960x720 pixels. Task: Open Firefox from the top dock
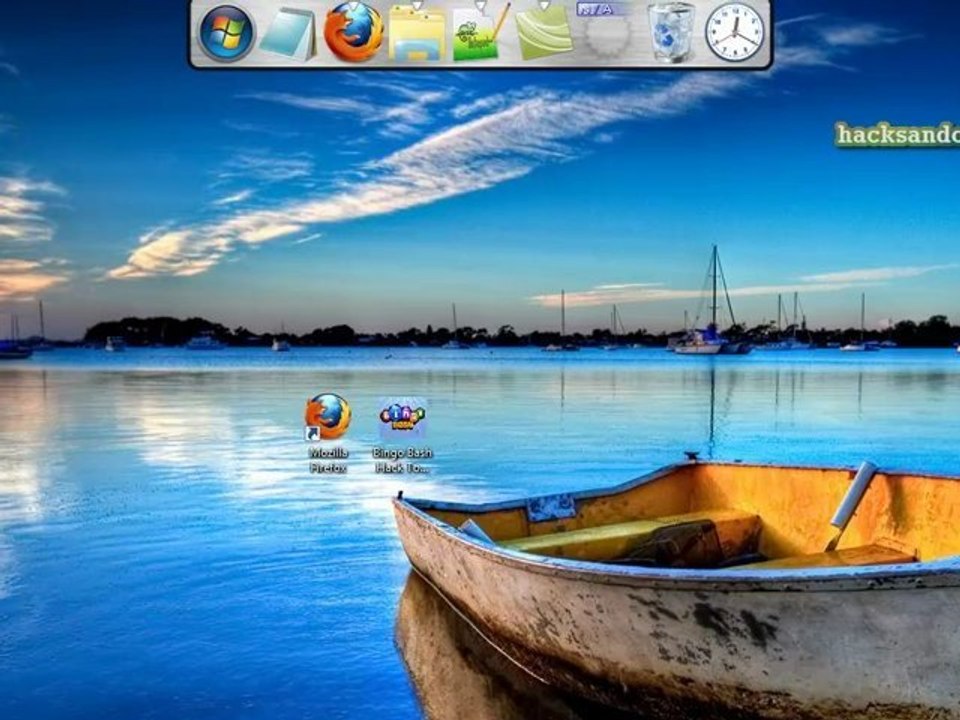point(353,32)
